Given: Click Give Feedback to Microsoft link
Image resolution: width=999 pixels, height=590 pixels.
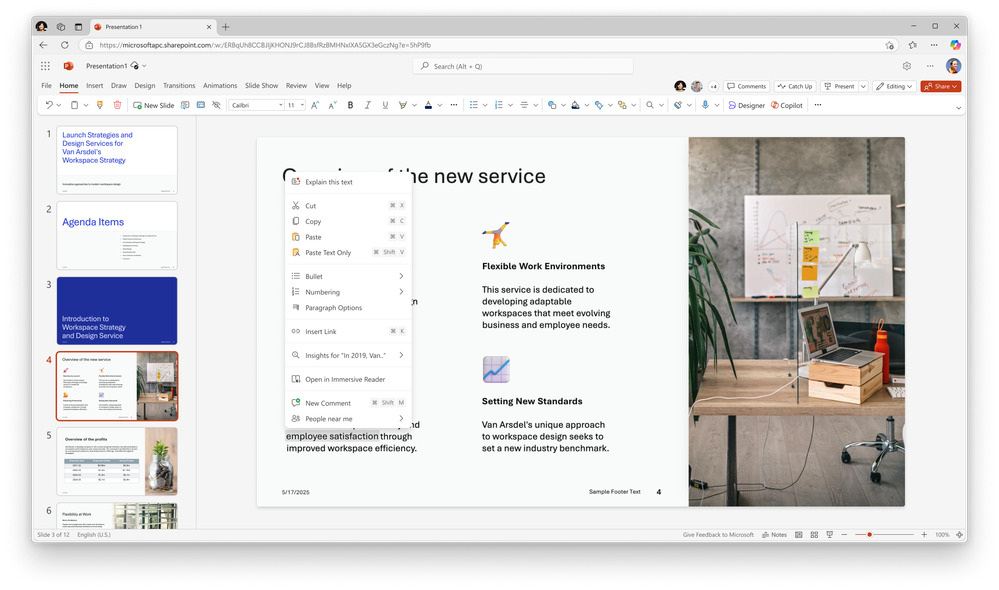Looking at the screenshot, I should (x=718, y=535).
